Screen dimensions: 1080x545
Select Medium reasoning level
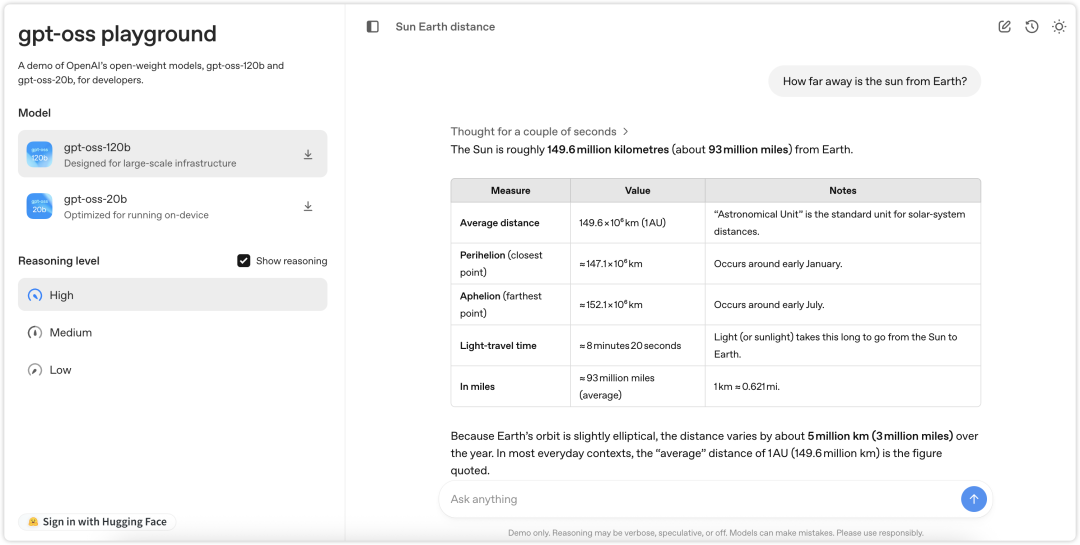pyautogui.click(x=172, y=332)
